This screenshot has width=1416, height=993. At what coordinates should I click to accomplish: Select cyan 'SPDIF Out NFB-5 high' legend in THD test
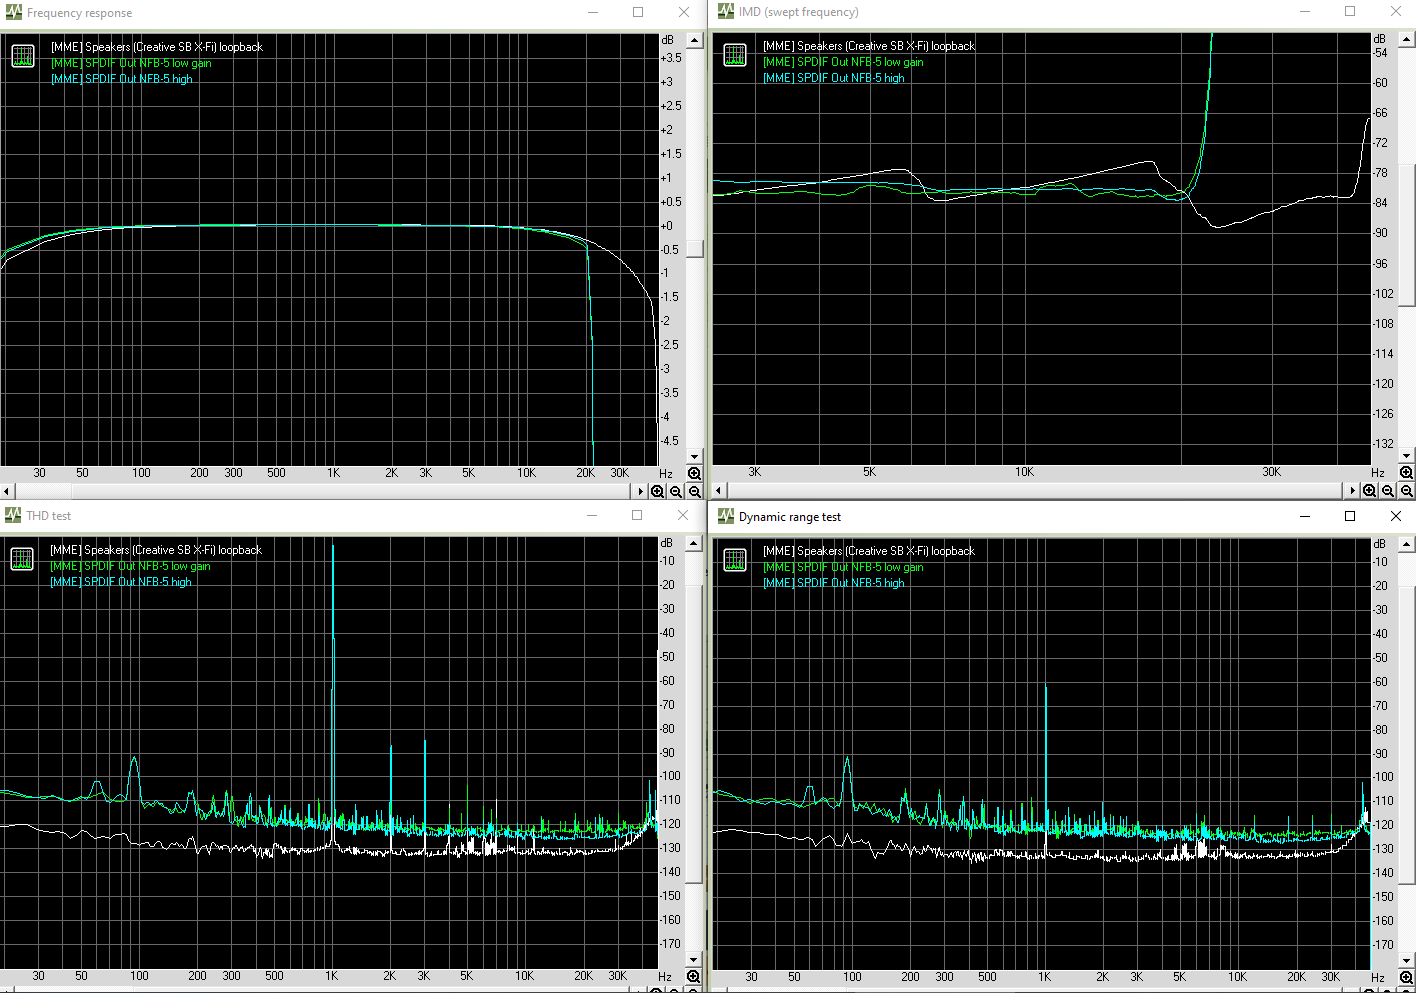[x=121, y=582]
